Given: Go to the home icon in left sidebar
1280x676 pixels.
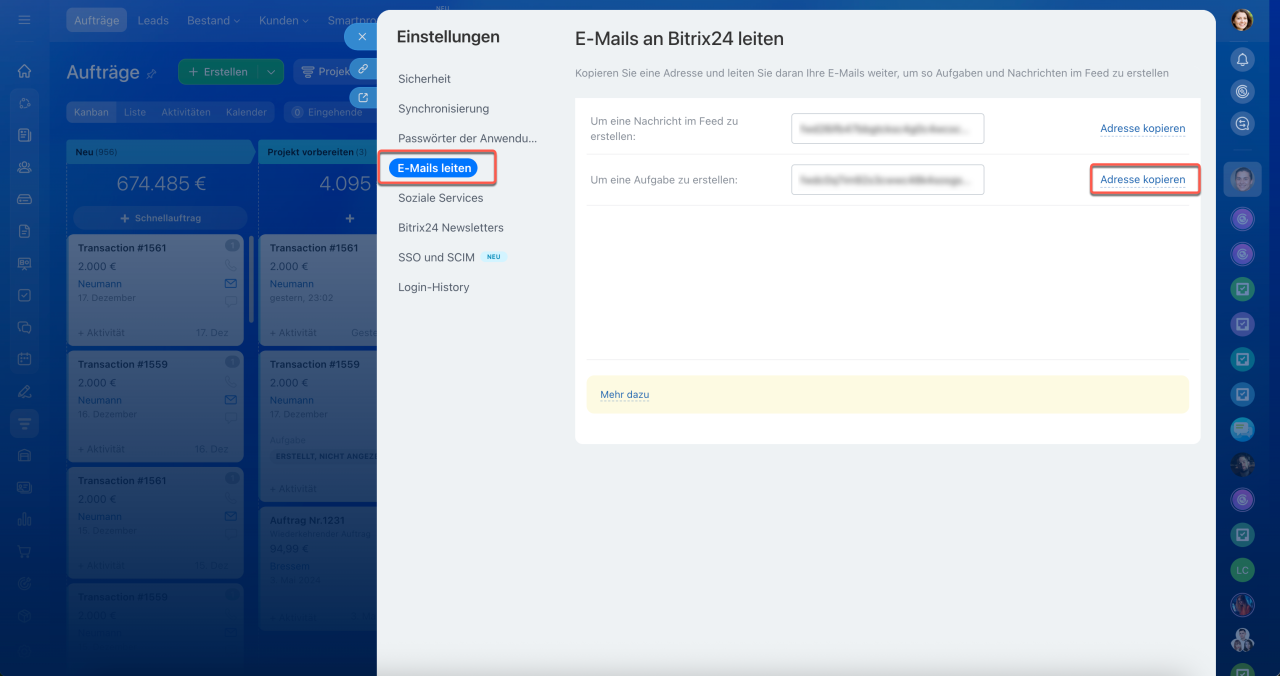Looking at the screenshot, I should click(x=25, y=71).
